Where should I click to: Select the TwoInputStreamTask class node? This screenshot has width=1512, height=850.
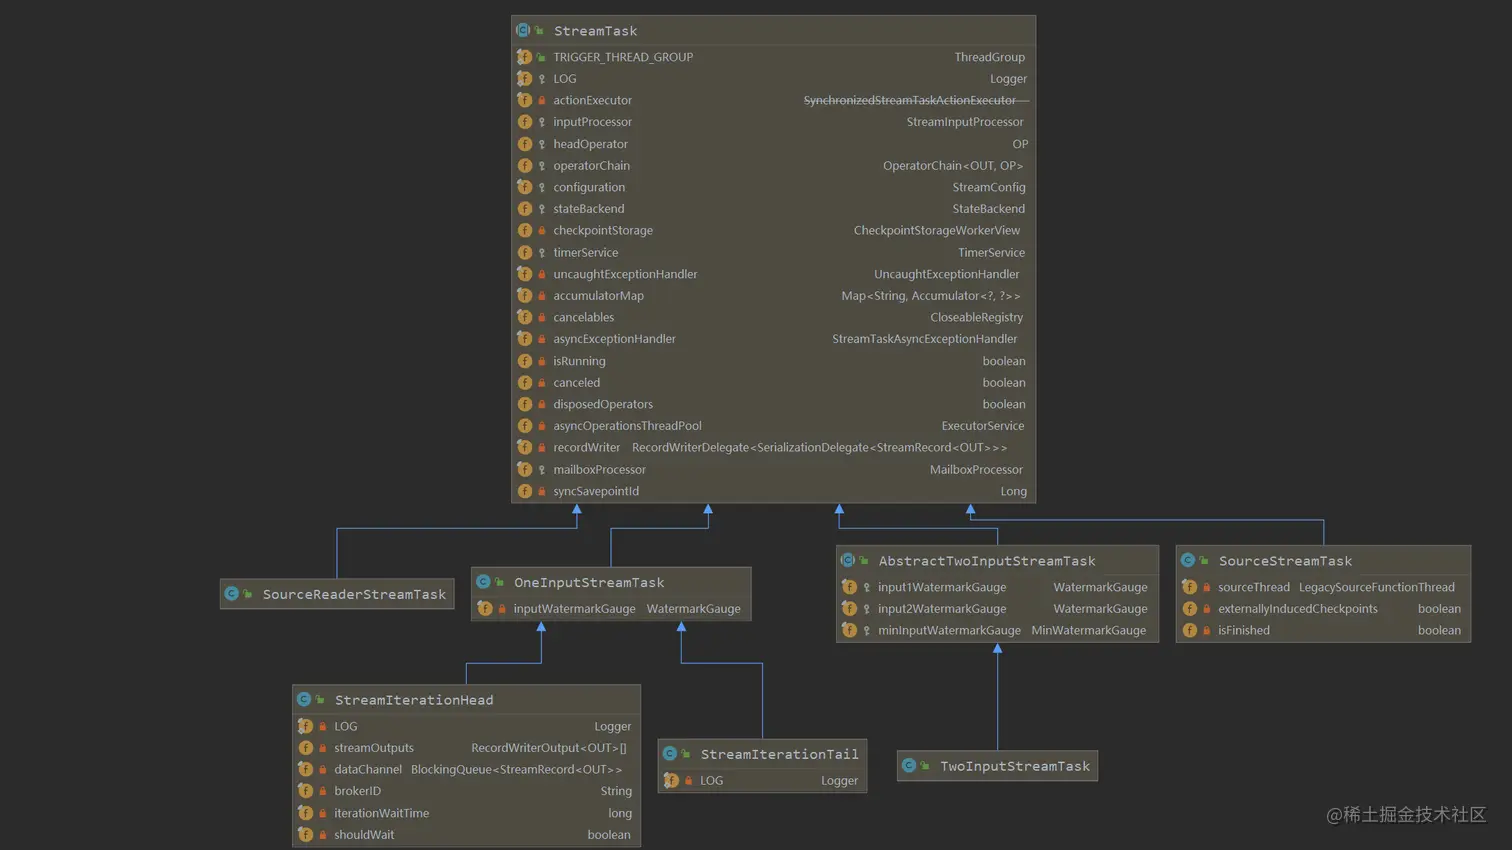tap(997, 766)
